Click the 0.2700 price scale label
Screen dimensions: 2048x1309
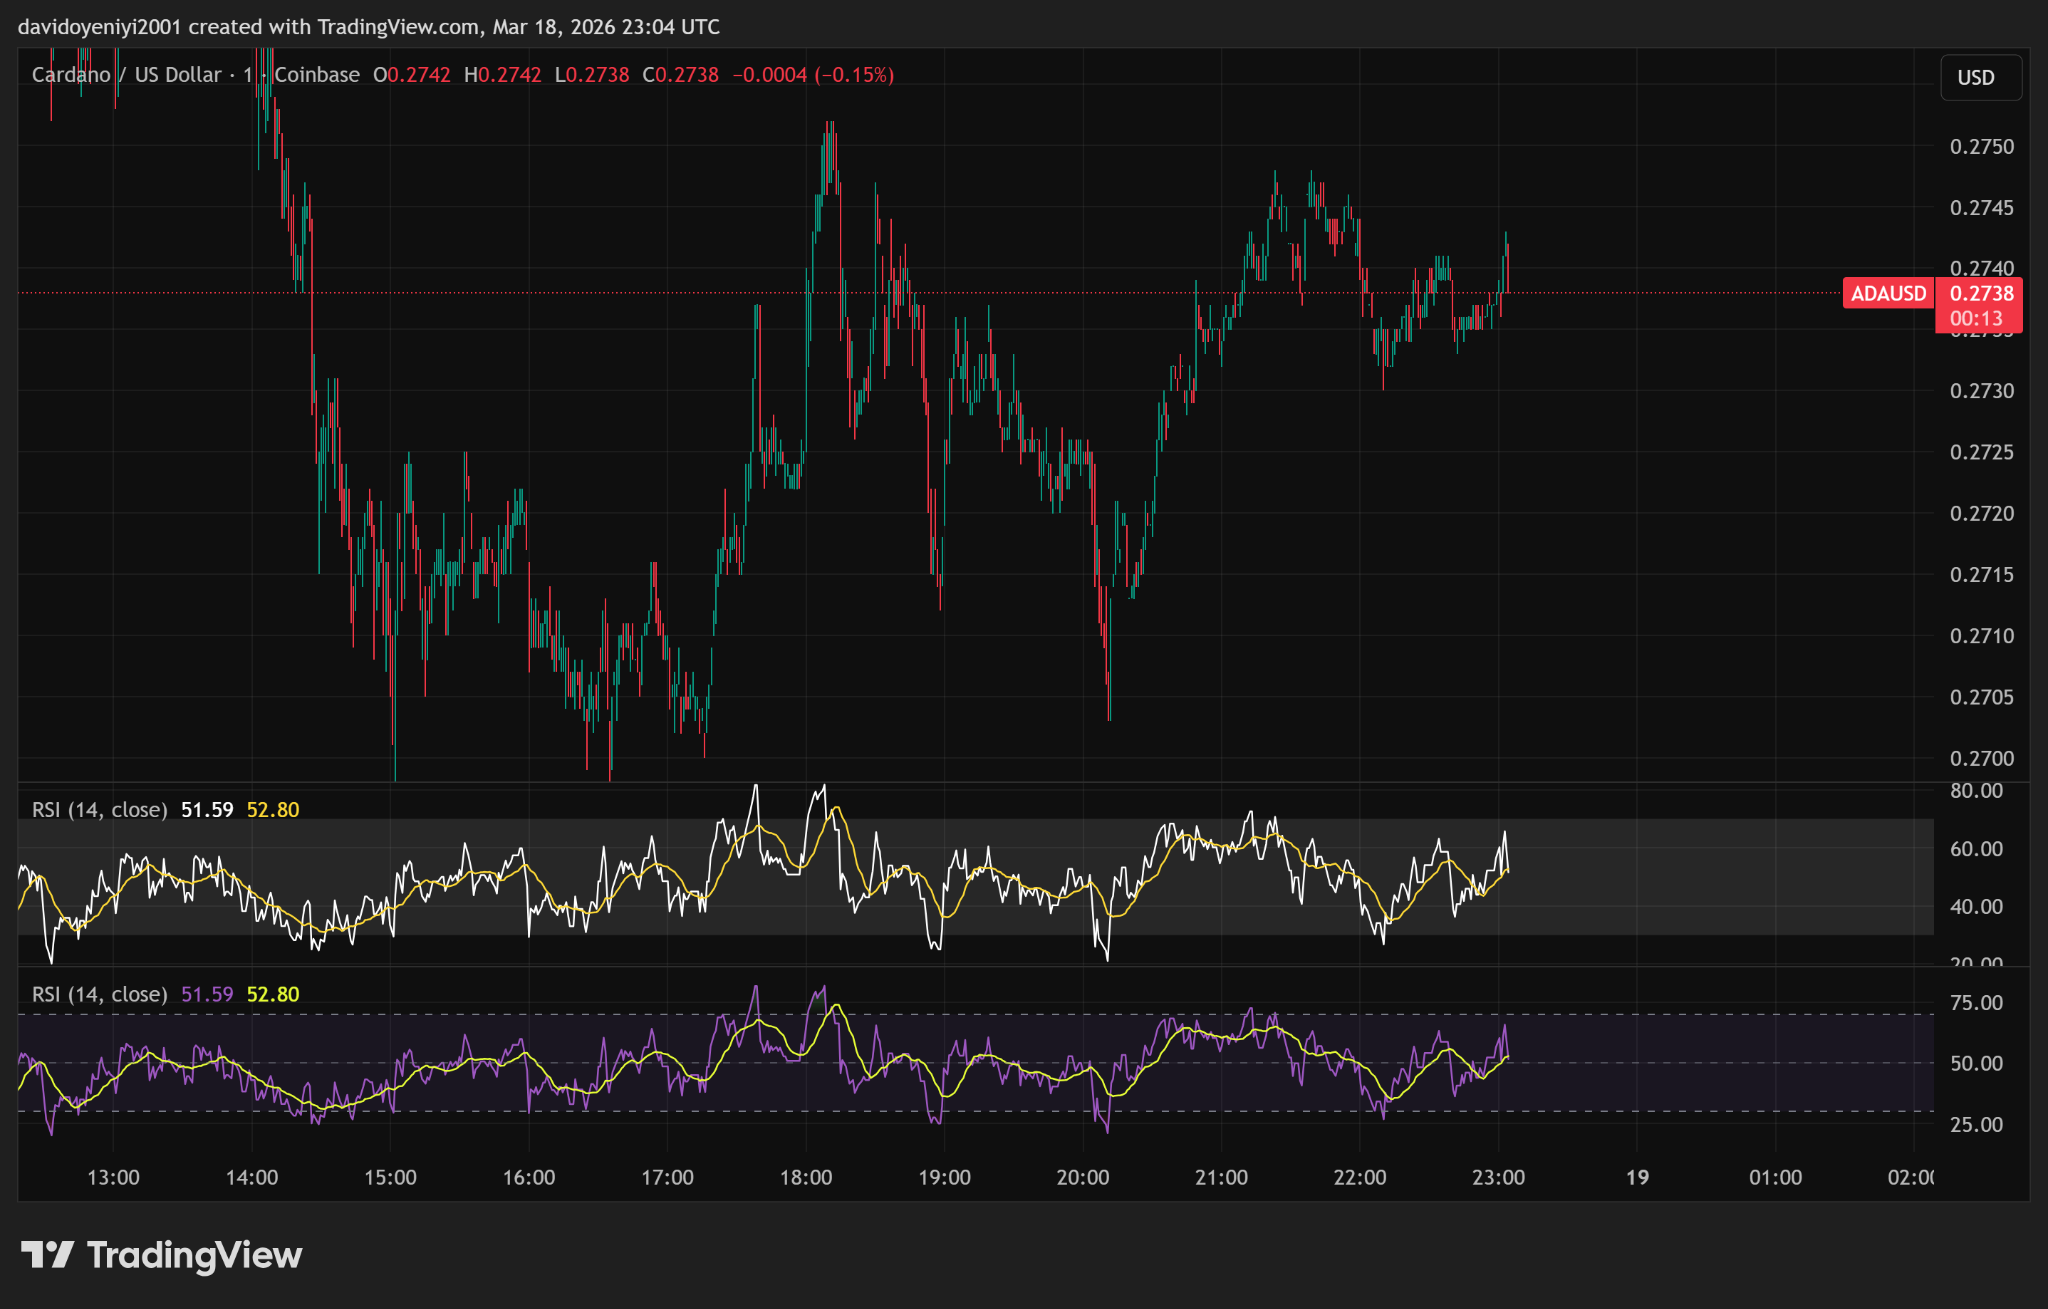(x=1981, y=759)
